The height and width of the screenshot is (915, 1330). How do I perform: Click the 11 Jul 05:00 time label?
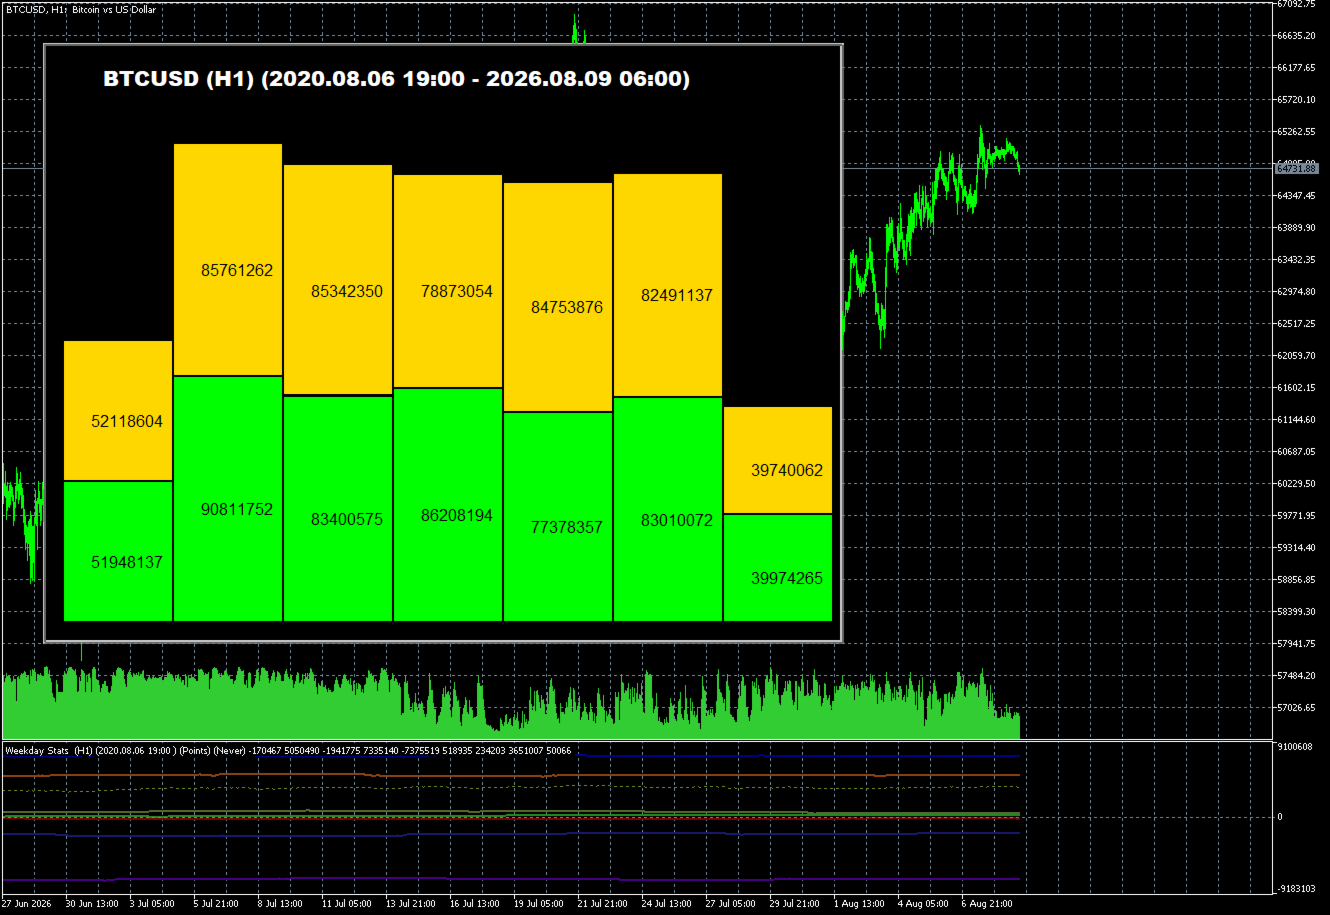(x=348, y=904)
